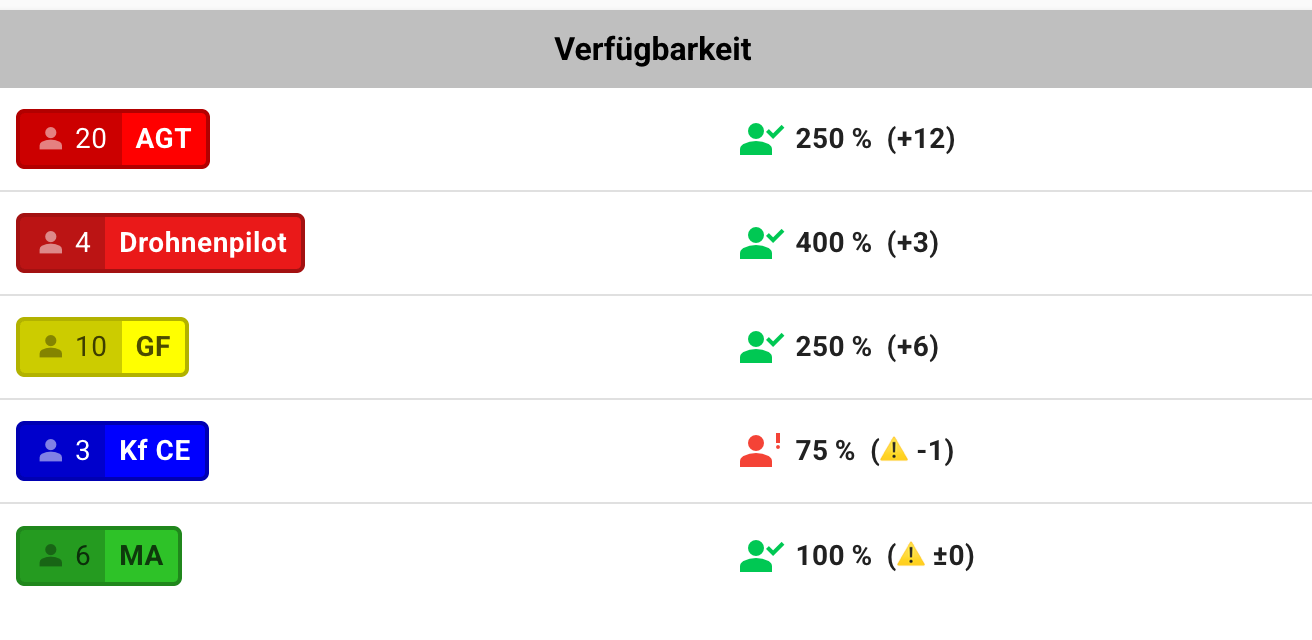
Task: Click the Verfügbarkeit column header
Action: [x=654, y=49]
